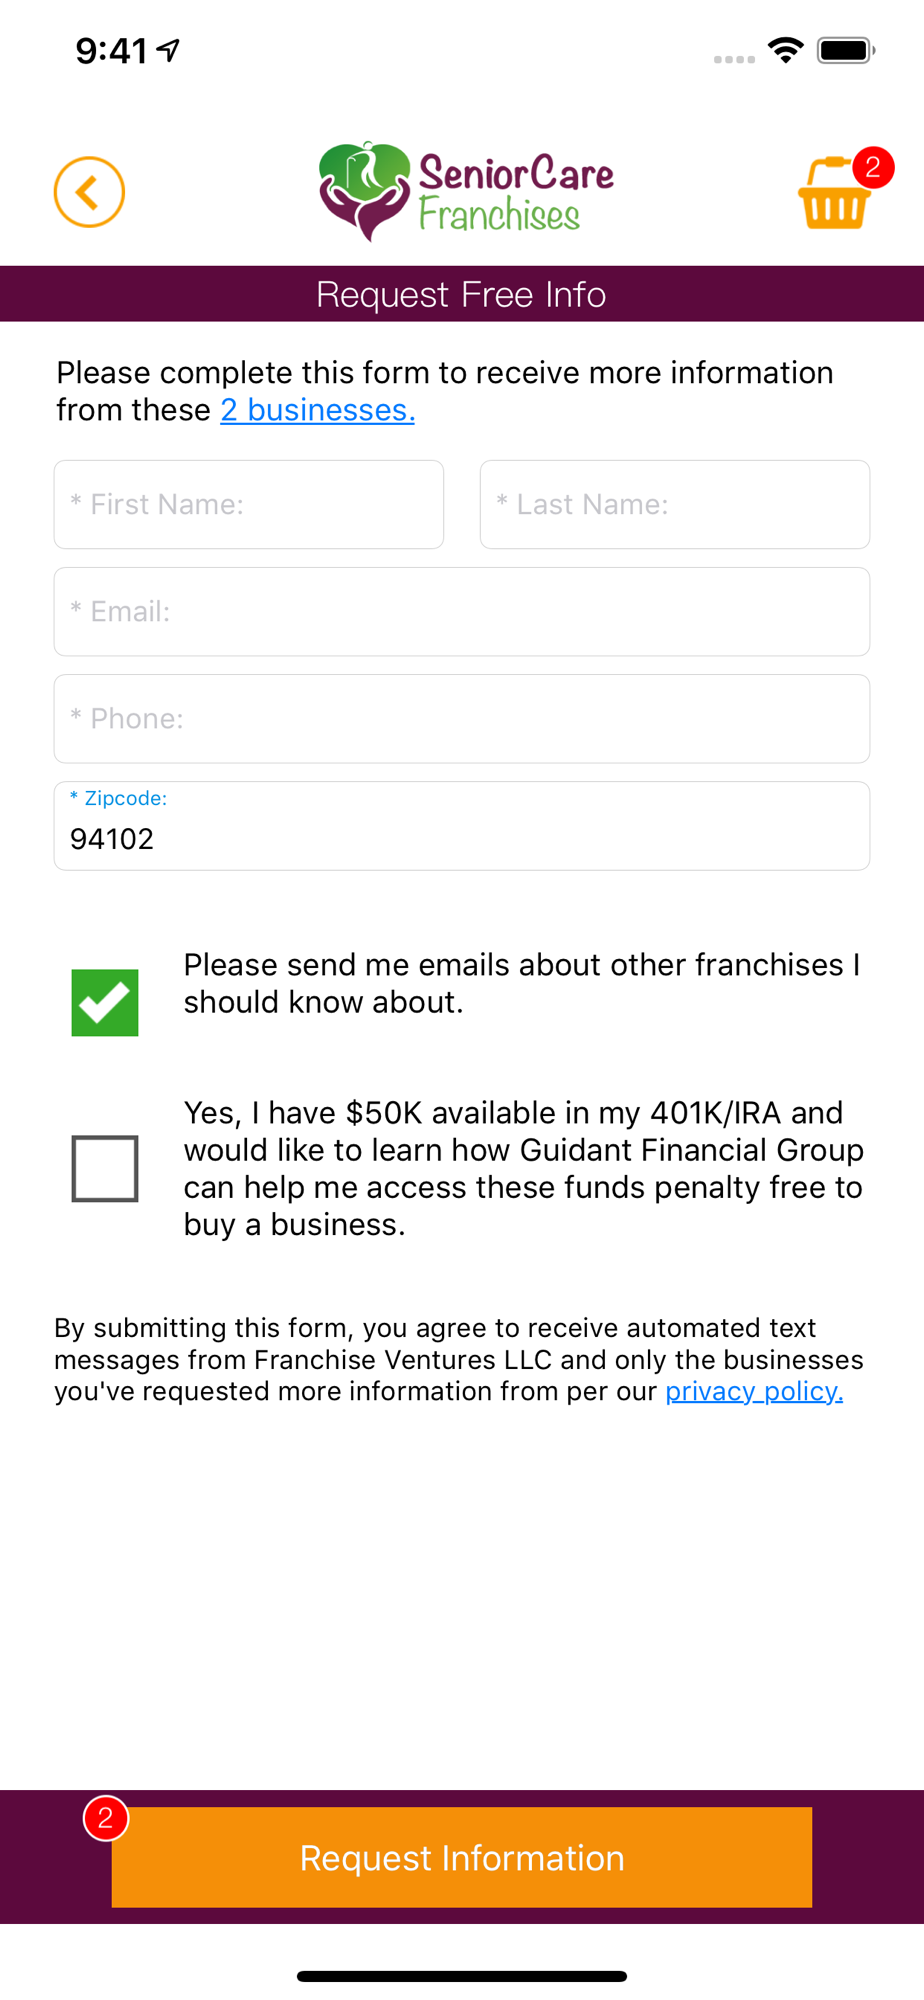Select the Email input field
The image size is (924, 2000).
(x=462, y=611)
